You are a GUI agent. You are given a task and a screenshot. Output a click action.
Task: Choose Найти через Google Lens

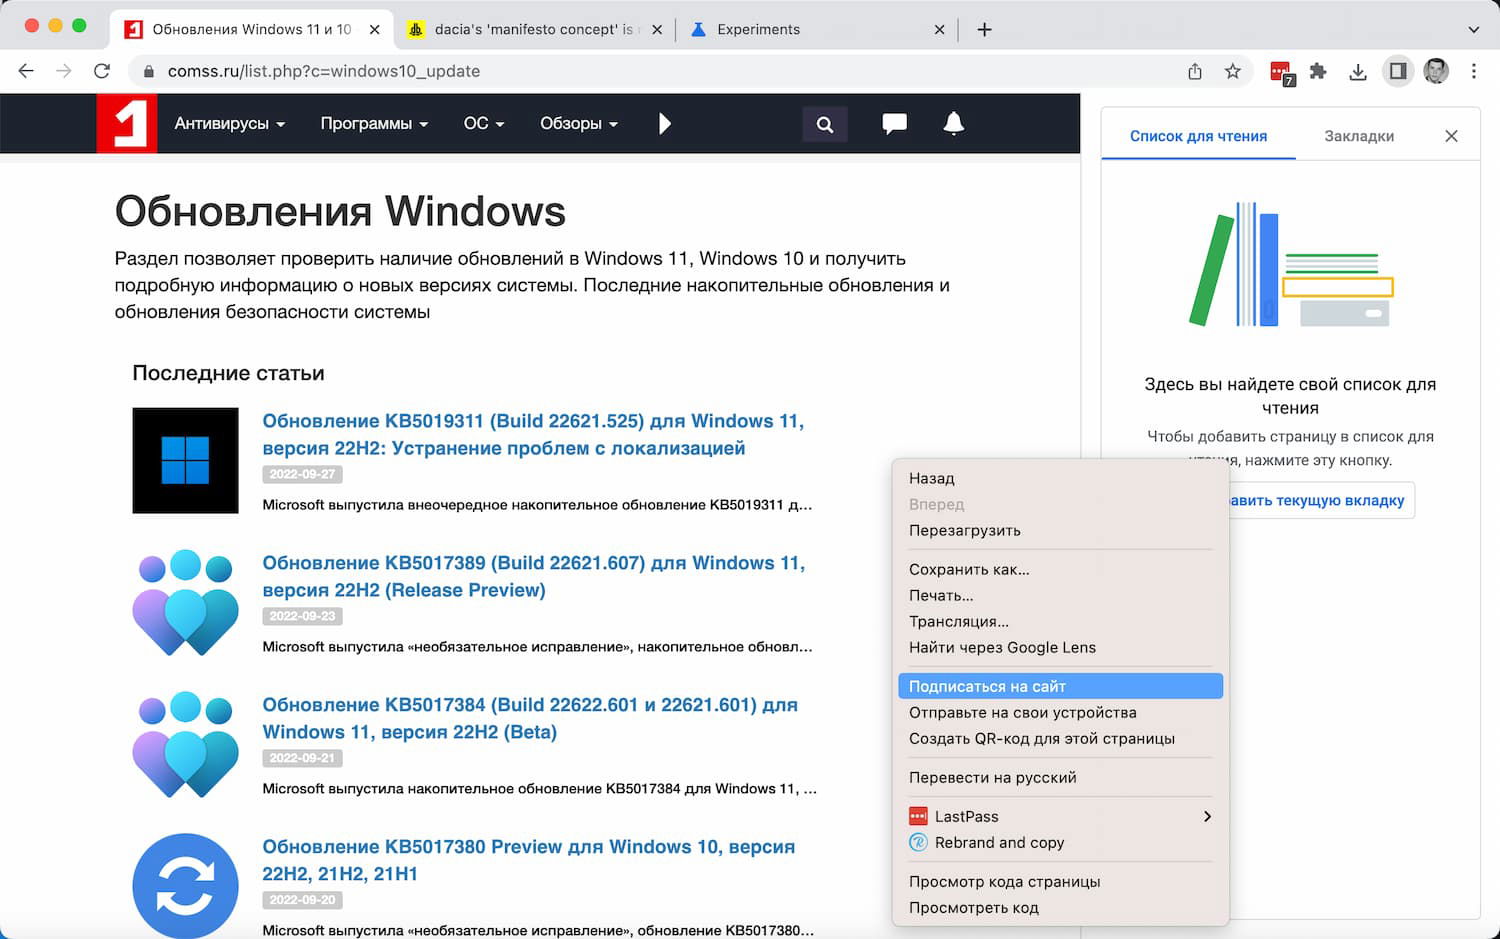point(1060,648)
